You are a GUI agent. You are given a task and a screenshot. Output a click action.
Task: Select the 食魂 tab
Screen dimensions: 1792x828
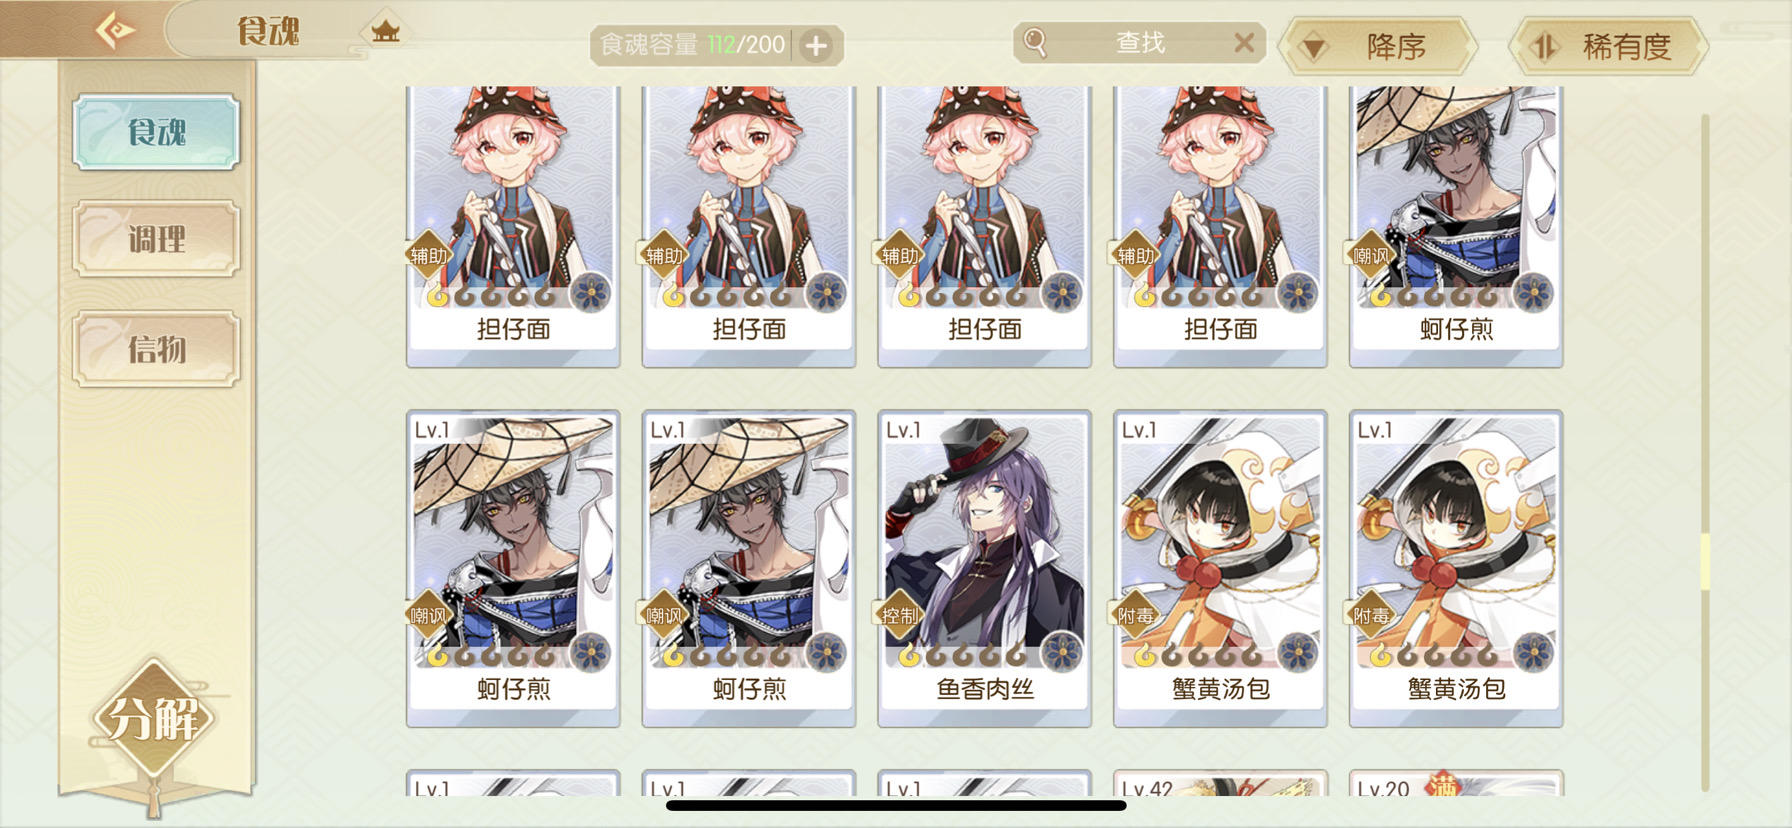pyautogui.click(x=156, y=131)
